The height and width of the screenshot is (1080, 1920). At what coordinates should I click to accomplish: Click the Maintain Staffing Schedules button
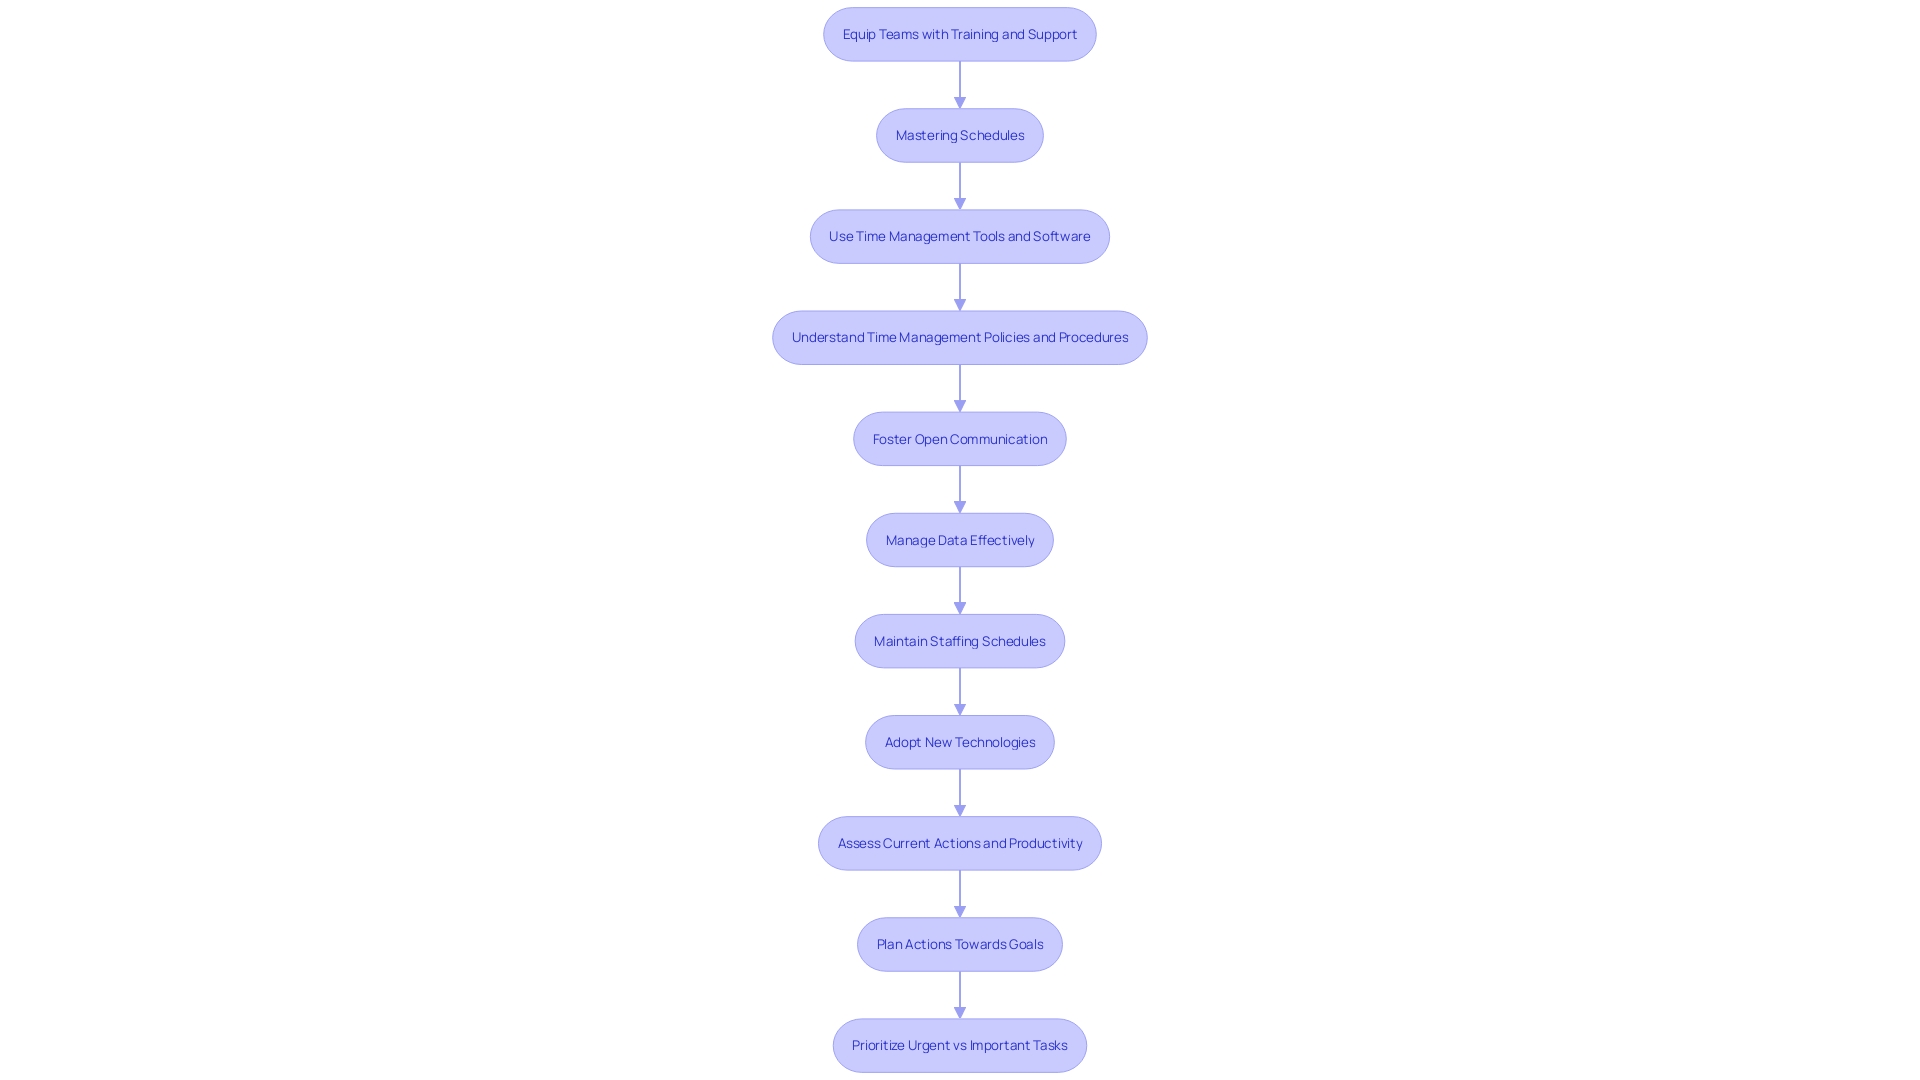959,640
